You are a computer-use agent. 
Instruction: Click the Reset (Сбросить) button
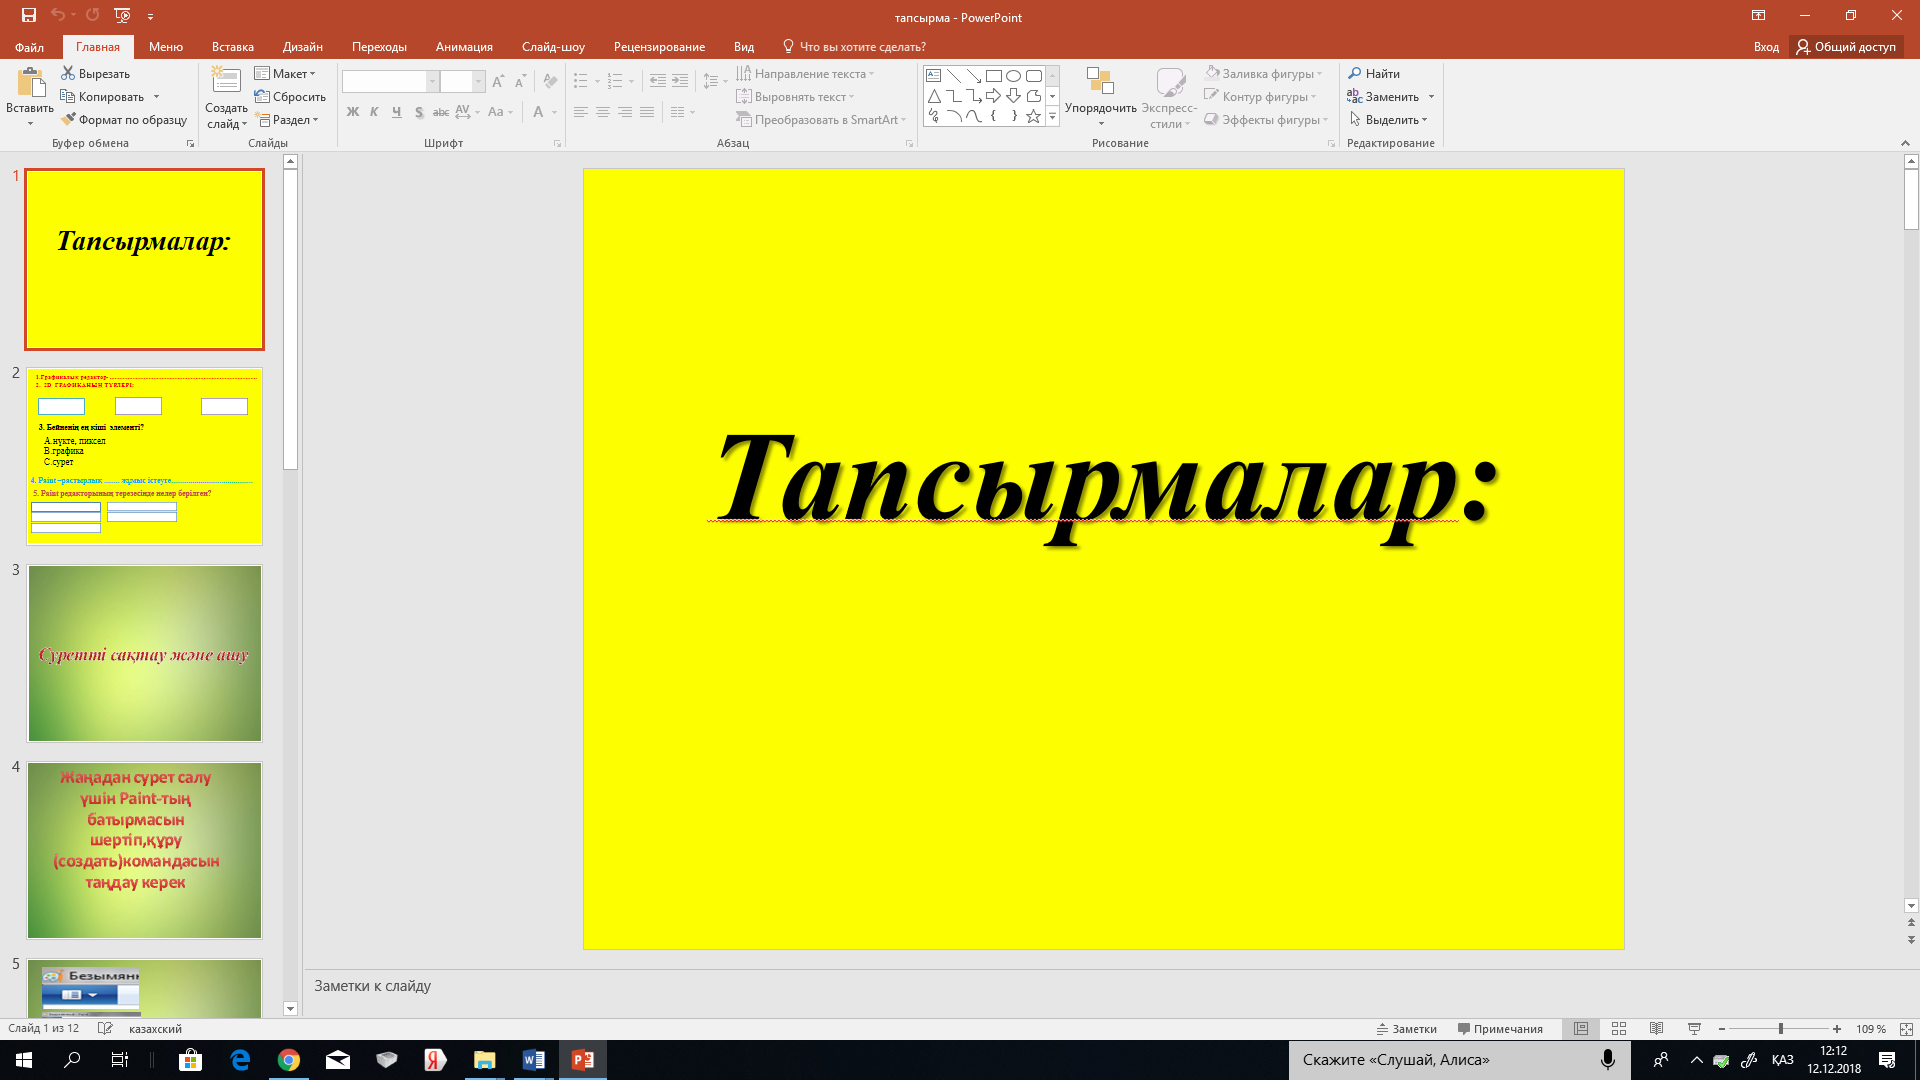pos(290,97)
